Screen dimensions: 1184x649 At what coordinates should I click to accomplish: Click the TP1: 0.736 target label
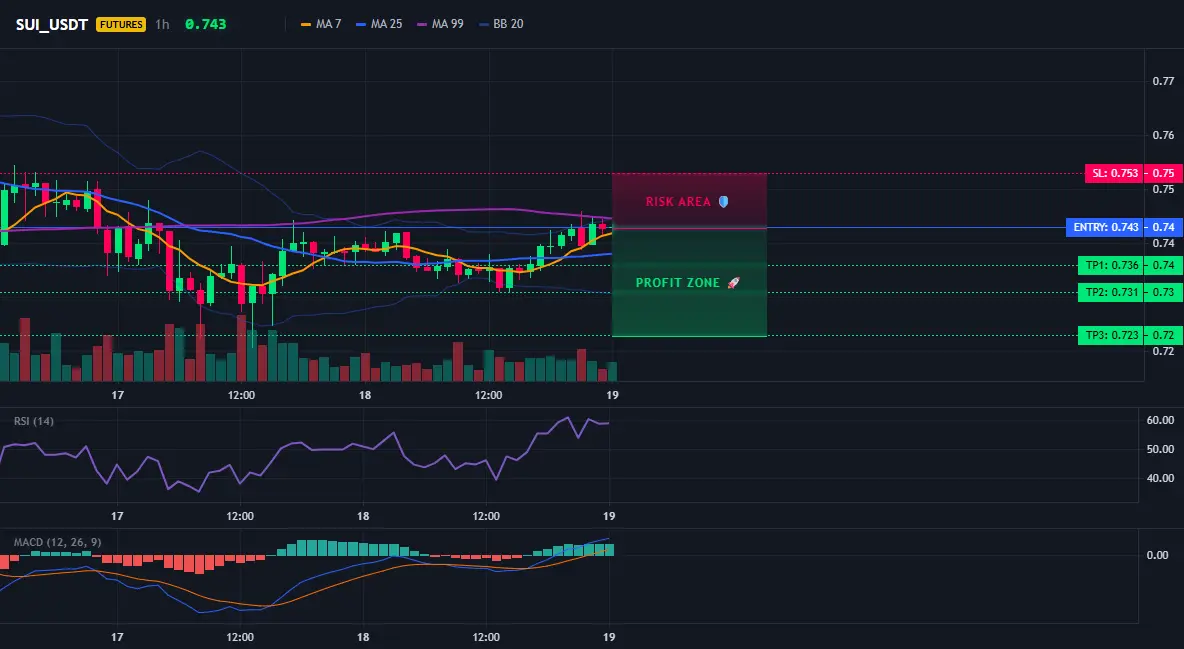(x=1111, y=265)
